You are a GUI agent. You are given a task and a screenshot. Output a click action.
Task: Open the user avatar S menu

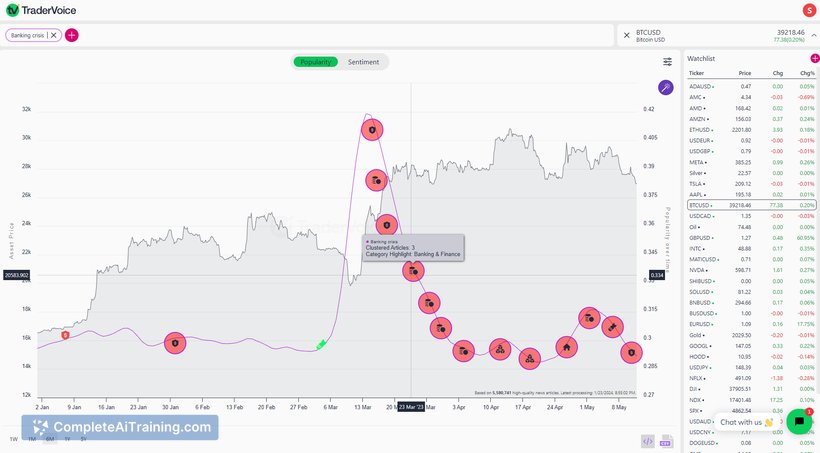tap(809, 10)
